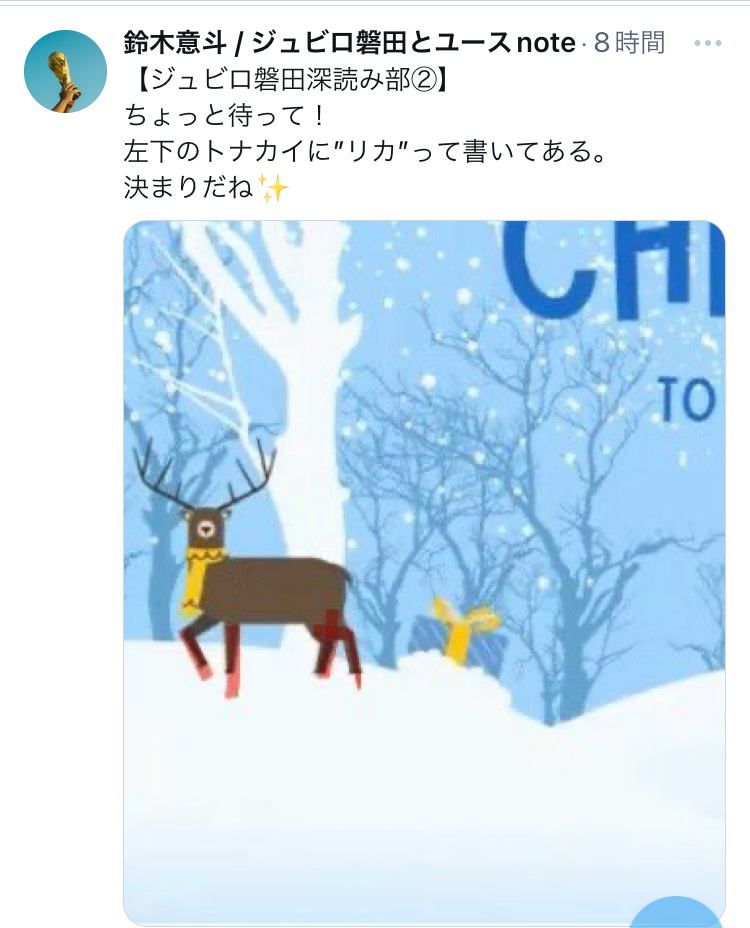Open the attached winter illustration image
Image resolution: width=750 pixels, height=928 pixels.
point(424,573)
